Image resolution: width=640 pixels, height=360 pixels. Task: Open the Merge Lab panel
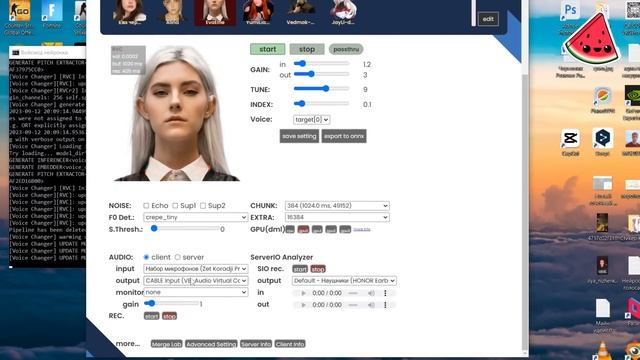coord(167,344)
